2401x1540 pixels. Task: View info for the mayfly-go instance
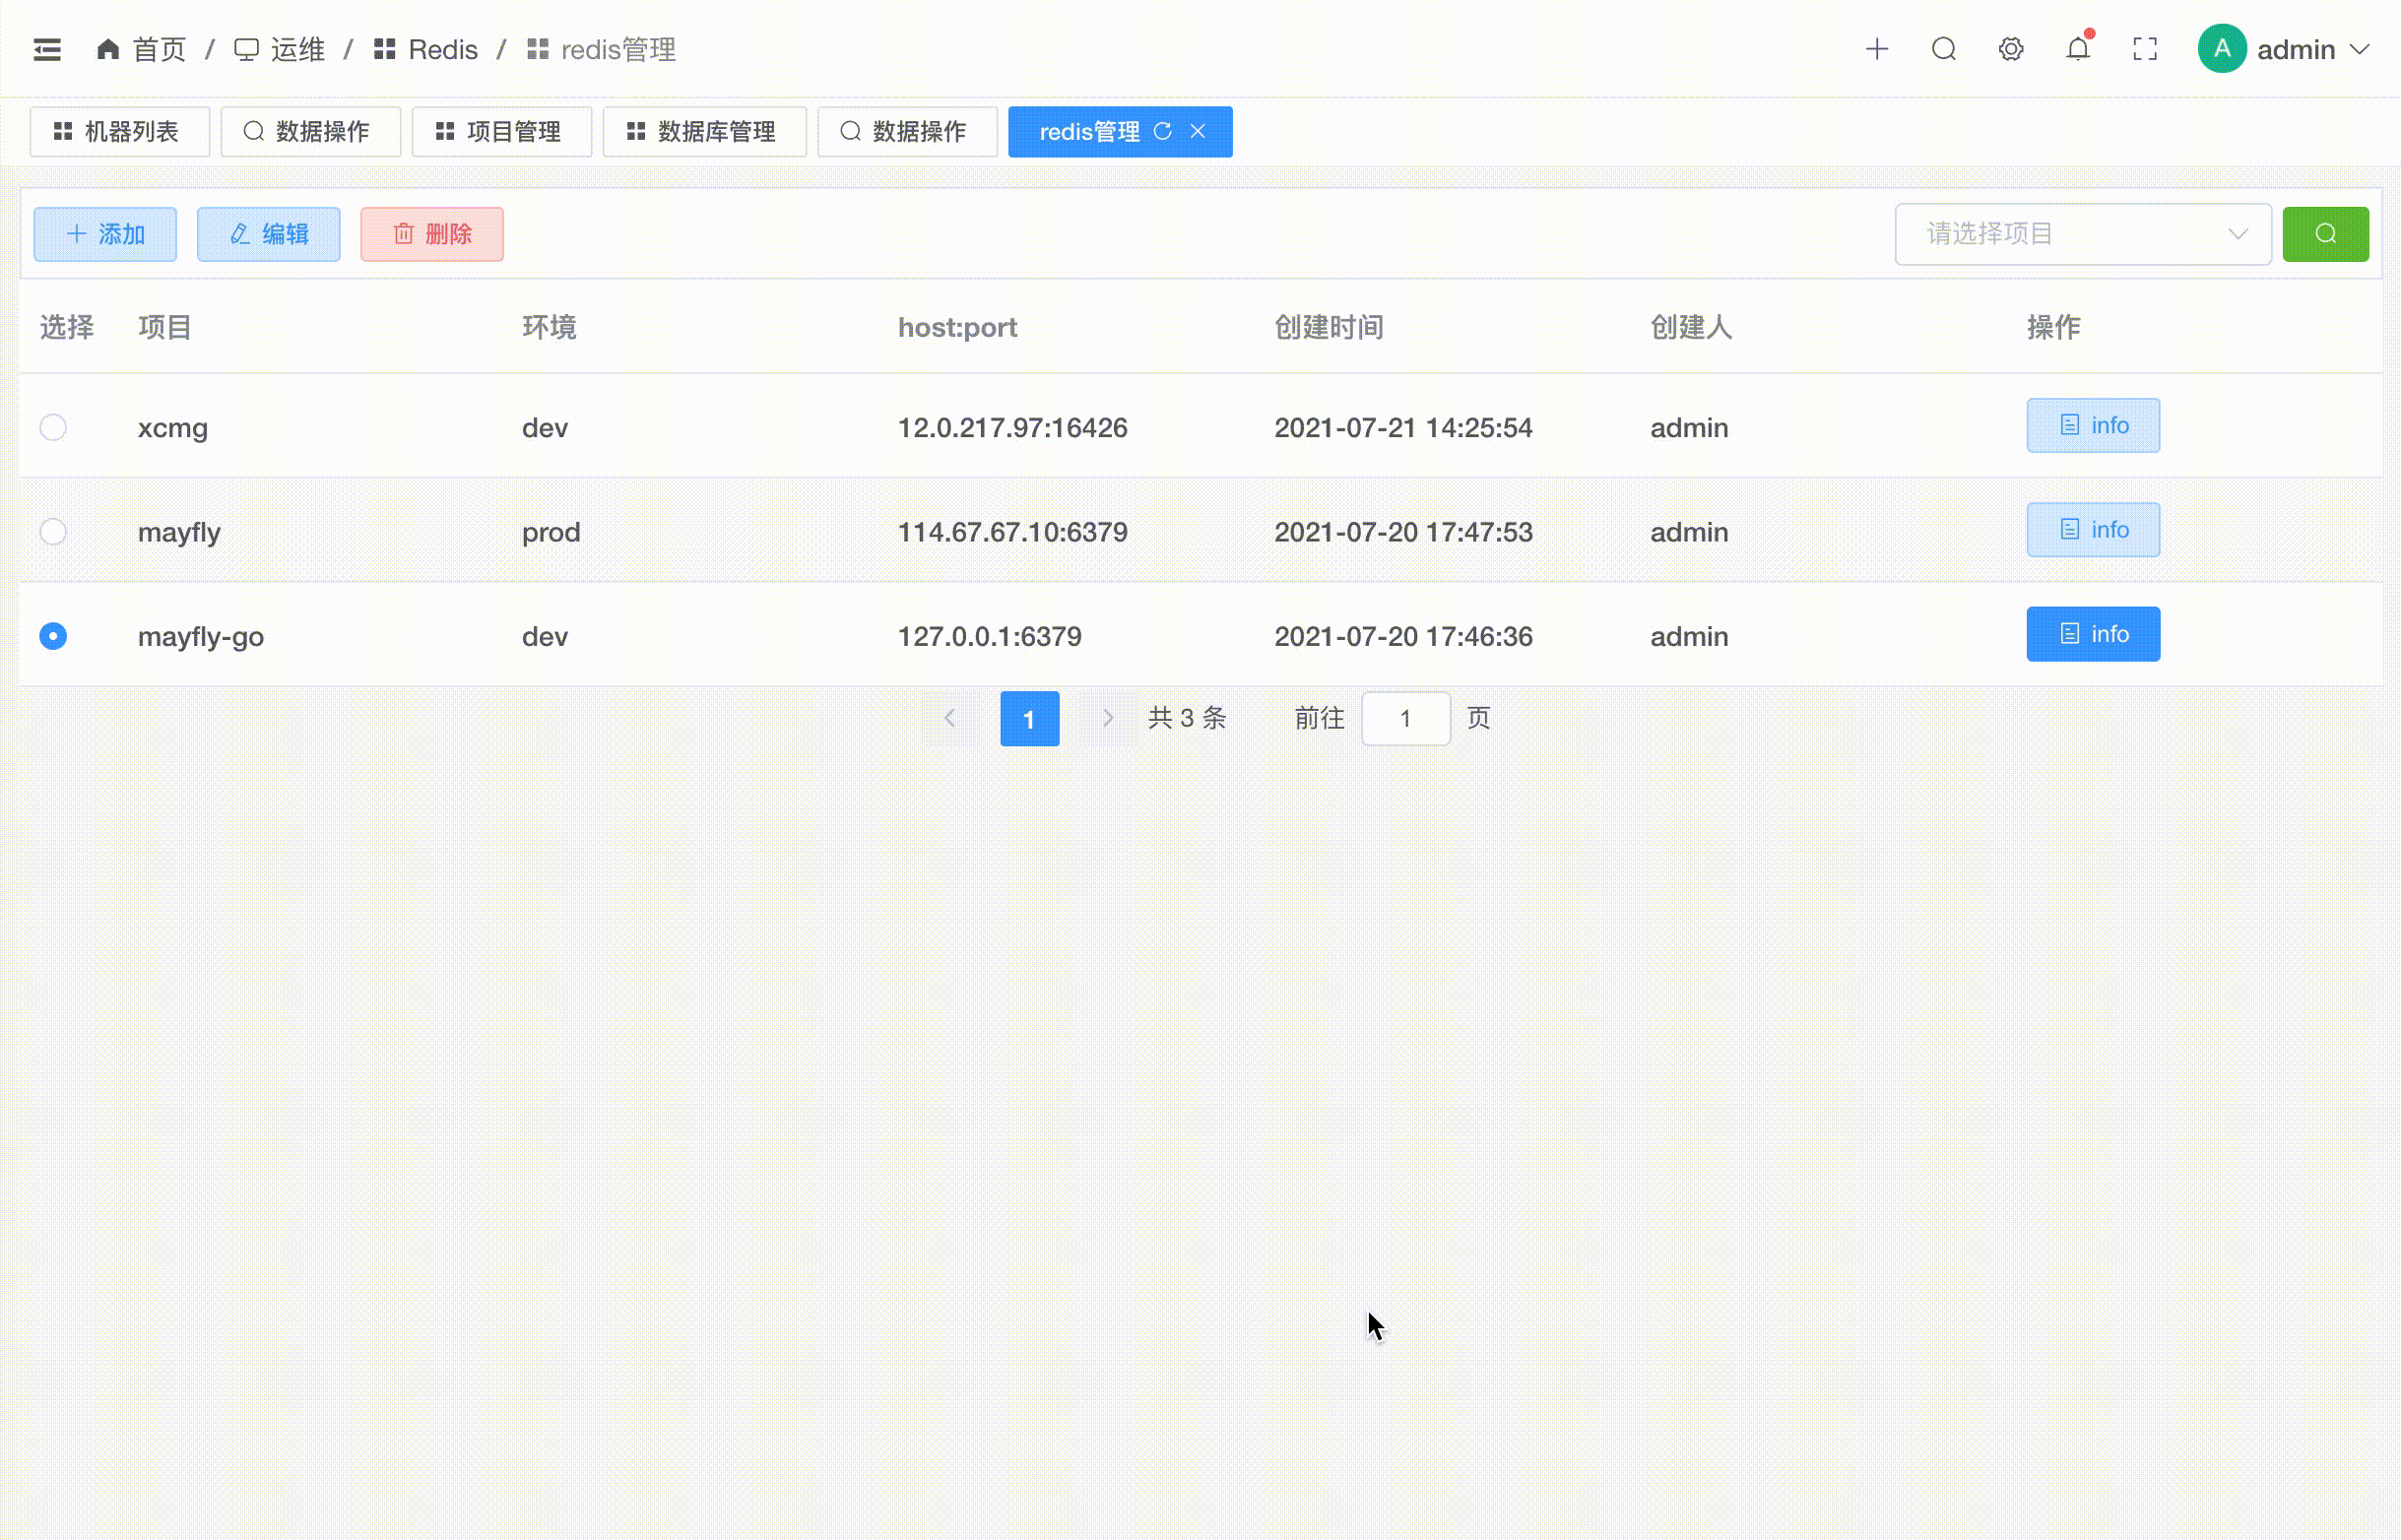click(2093, 634)
